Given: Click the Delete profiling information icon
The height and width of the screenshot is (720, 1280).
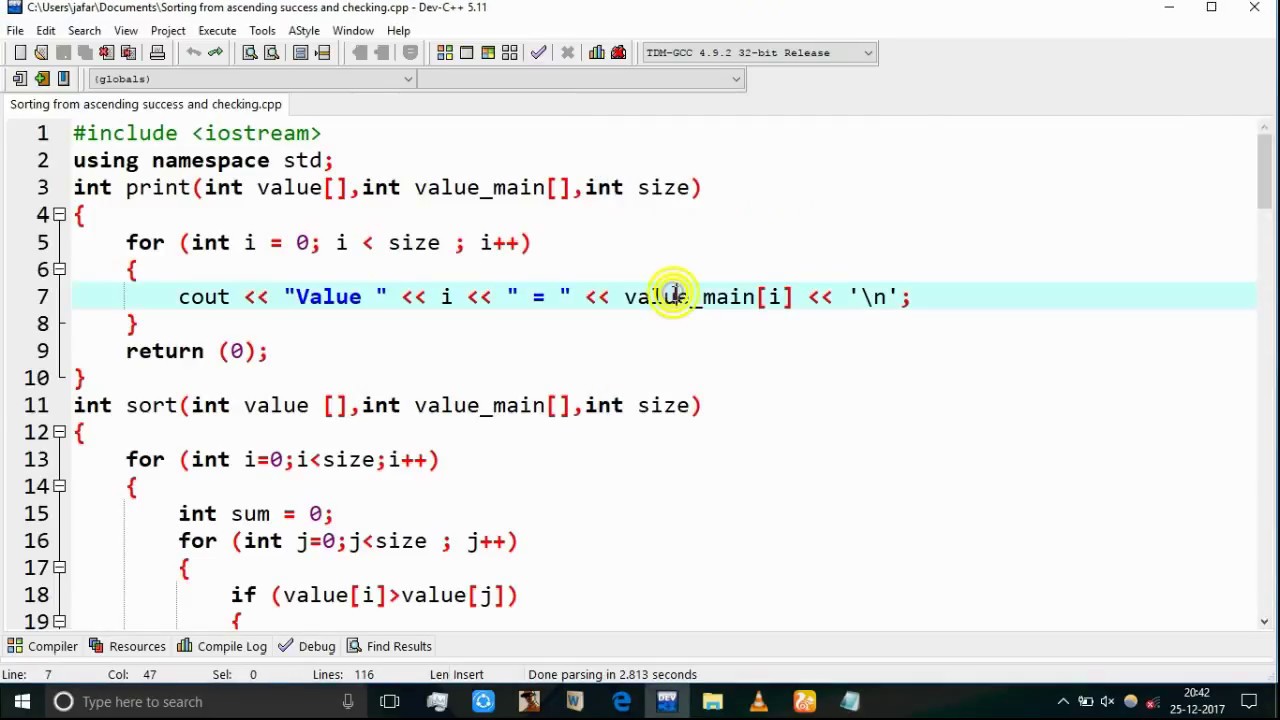Looking at the screenshot, I should (618, 53).
